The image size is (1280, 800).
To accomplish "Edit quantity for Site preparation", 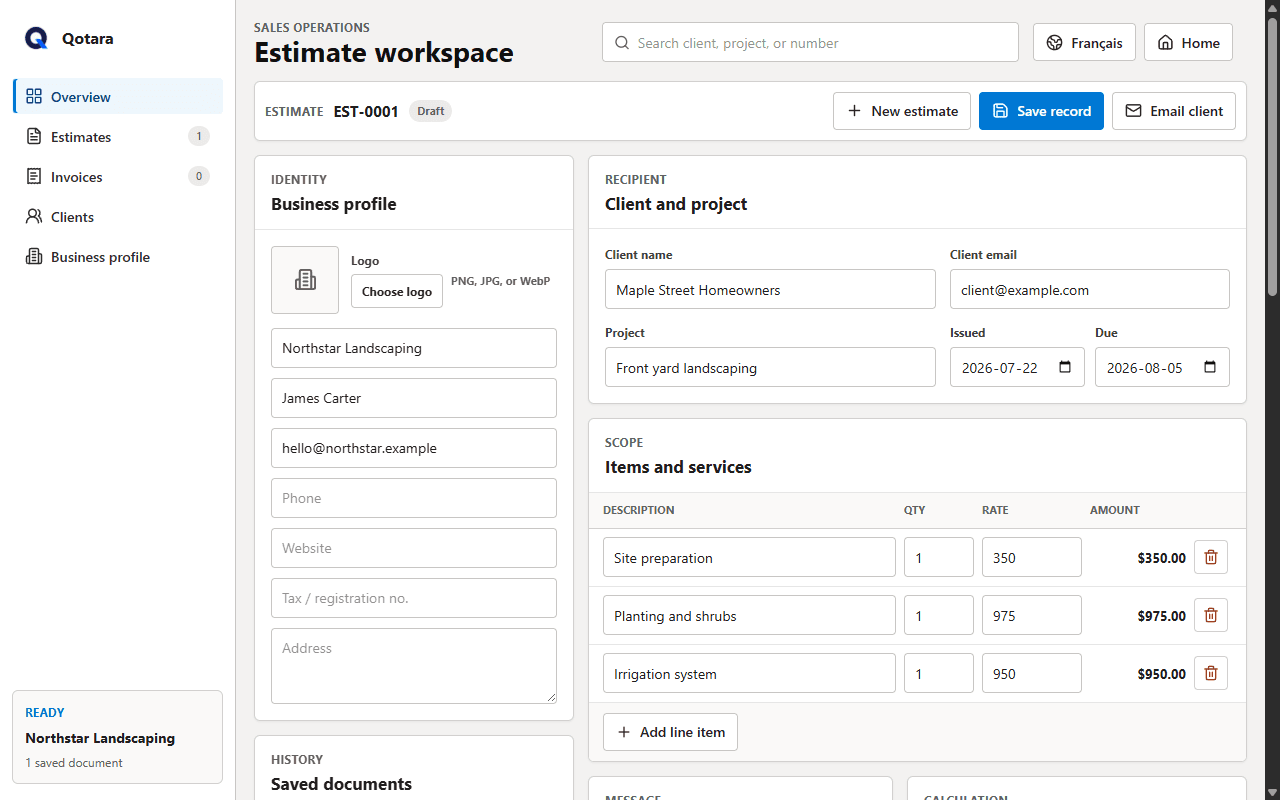I will [939, 557].
